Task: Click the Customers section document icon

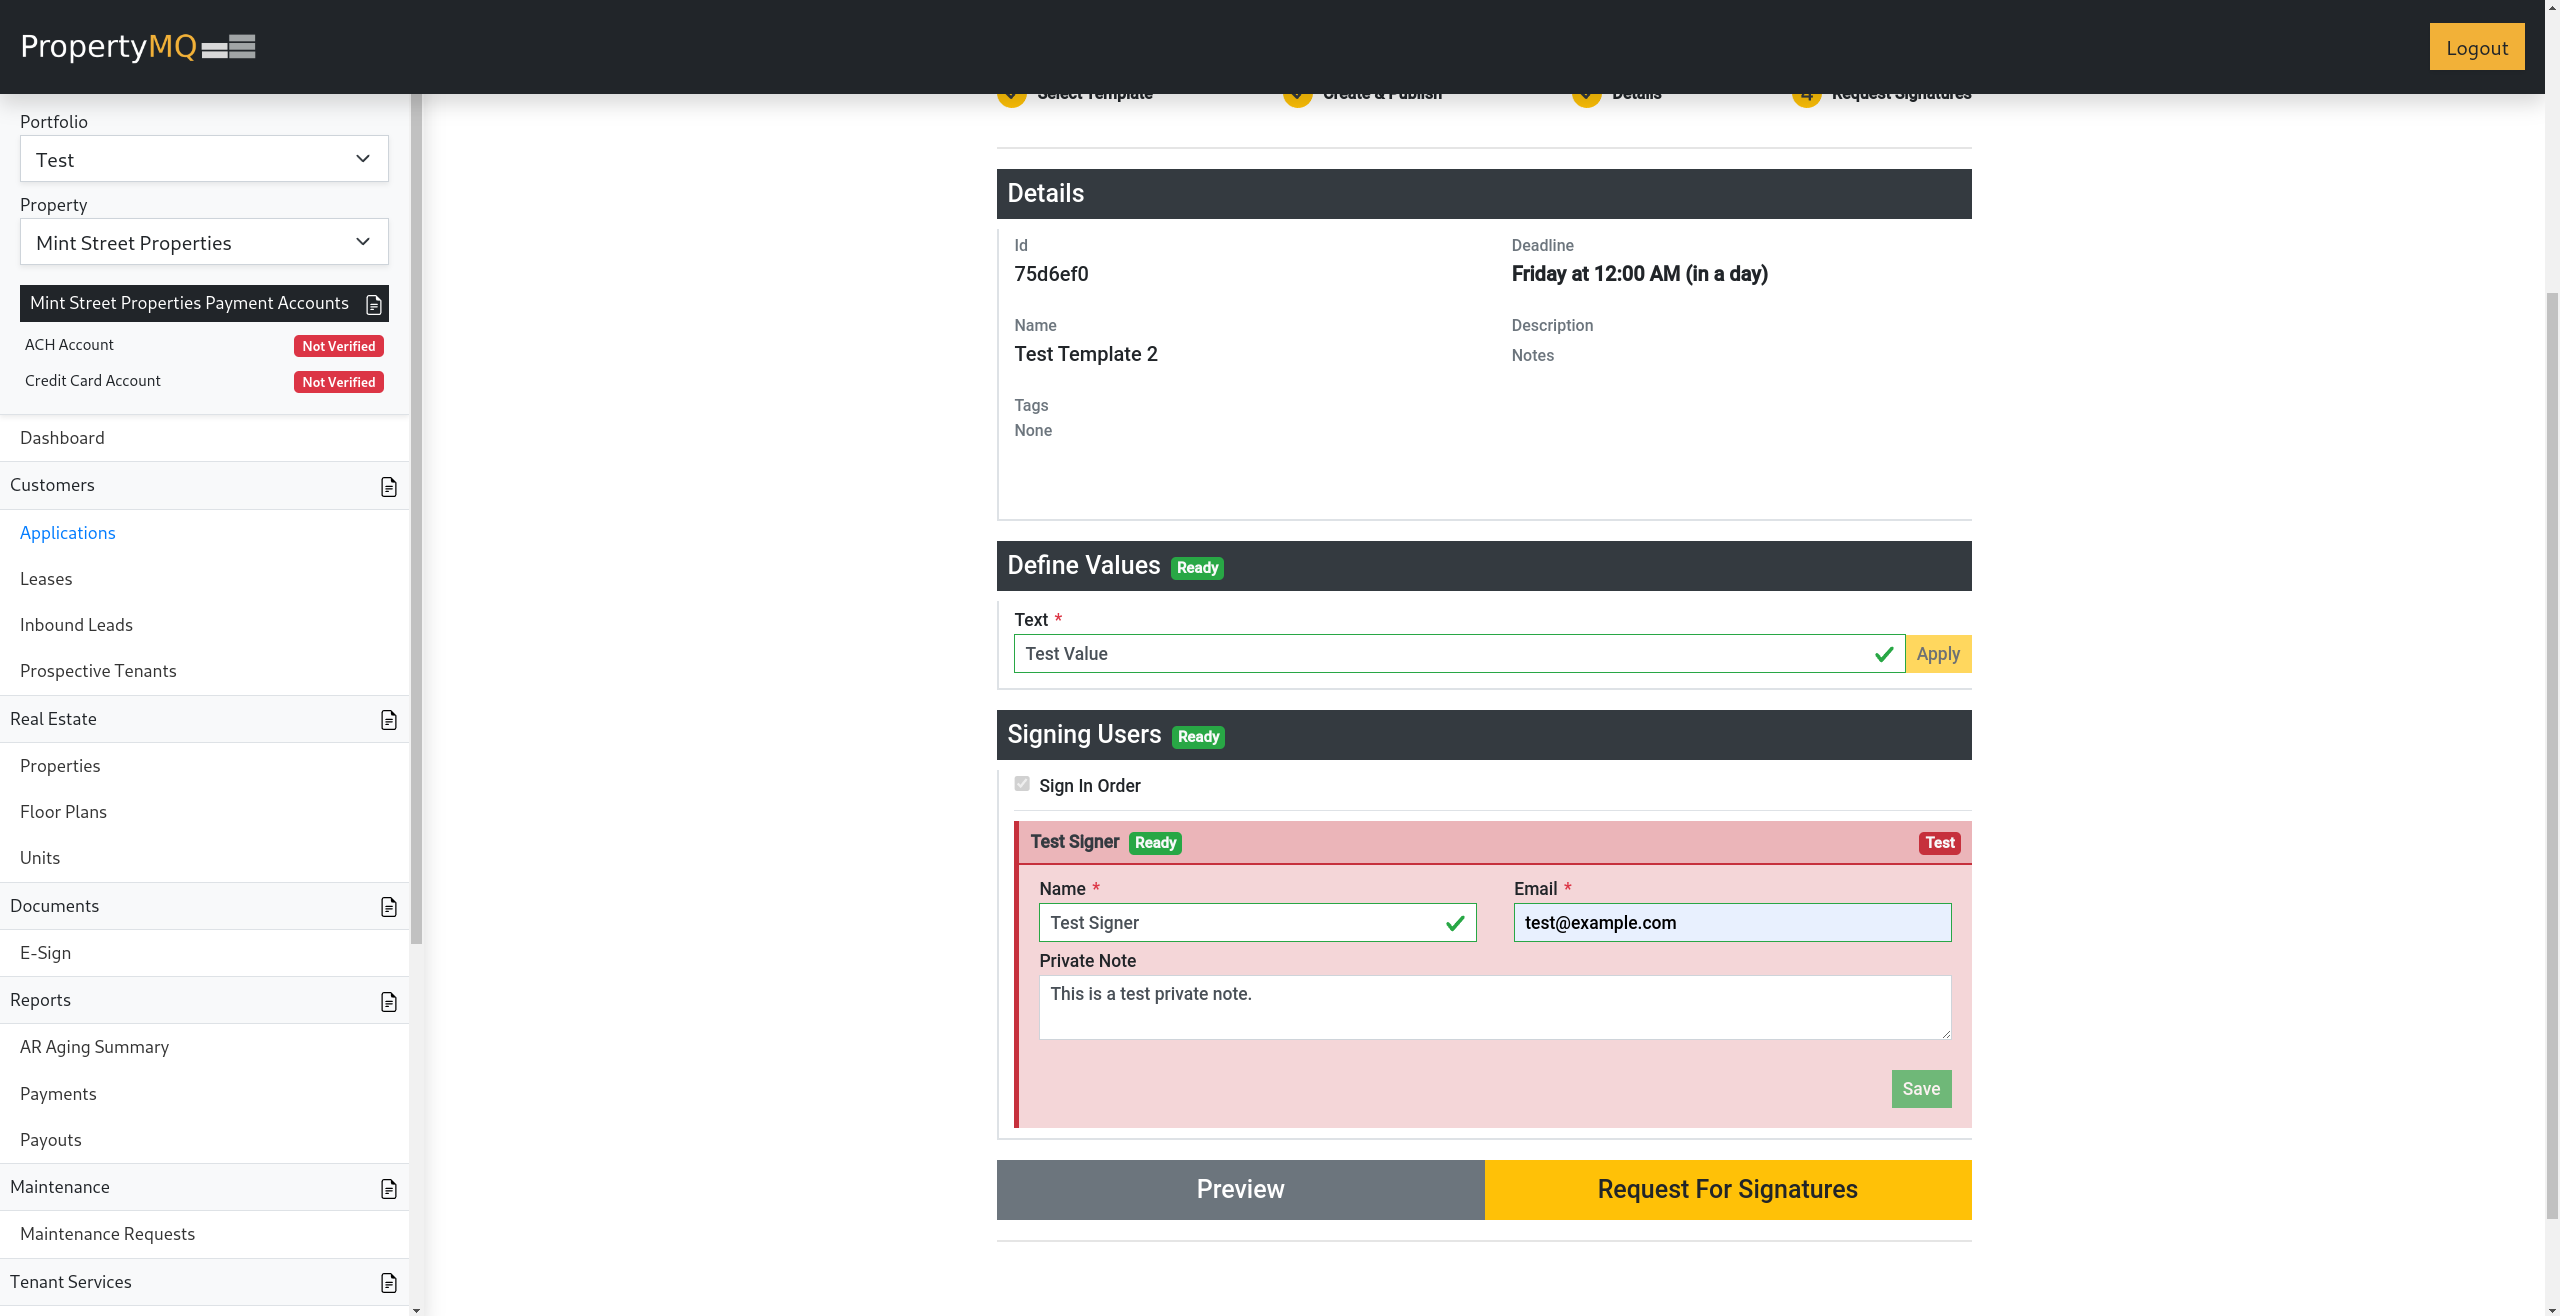Action: pos(389,487)
